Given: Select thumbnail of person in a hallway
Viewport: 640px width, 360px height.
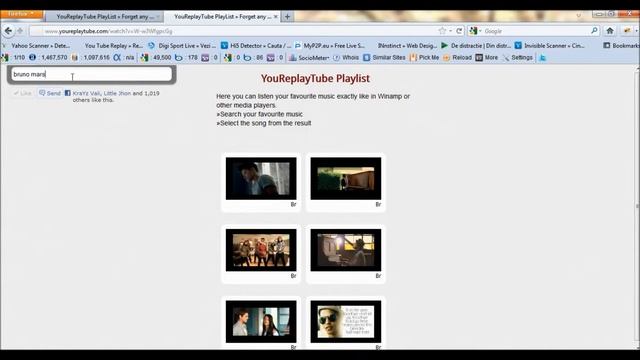Looking at the screenshot, I should [346, 179].
